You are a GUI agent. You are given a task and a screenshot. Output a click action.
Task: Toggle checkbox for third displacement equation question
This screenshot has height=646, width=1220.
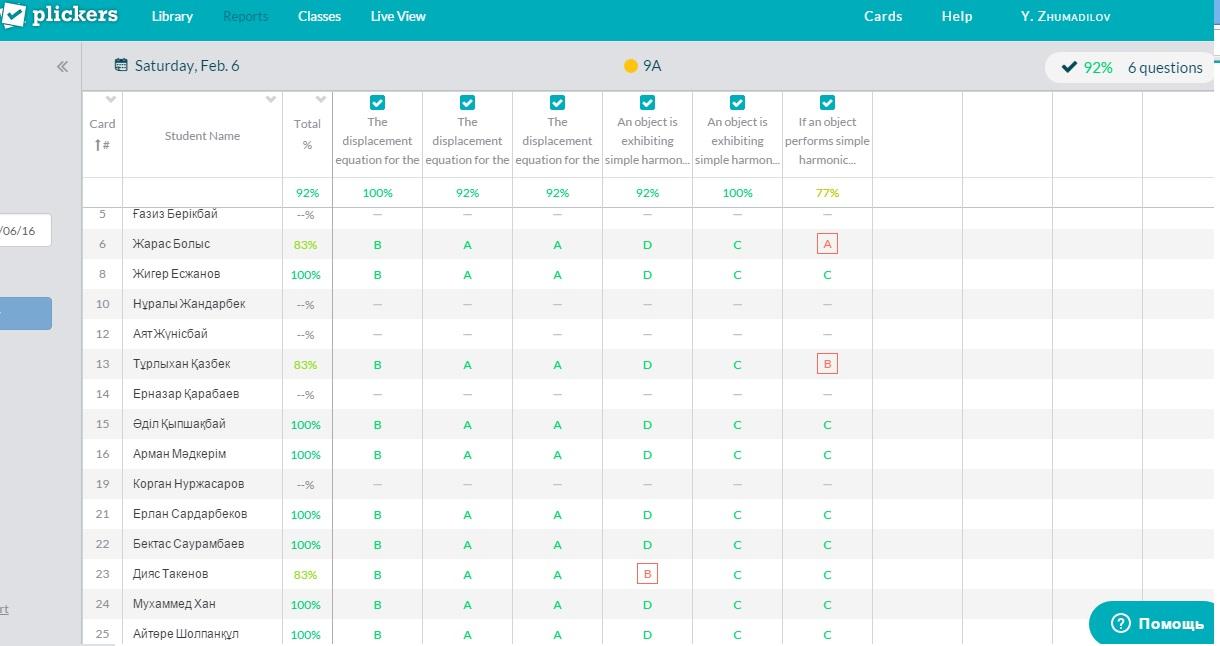tap(557, 102)
